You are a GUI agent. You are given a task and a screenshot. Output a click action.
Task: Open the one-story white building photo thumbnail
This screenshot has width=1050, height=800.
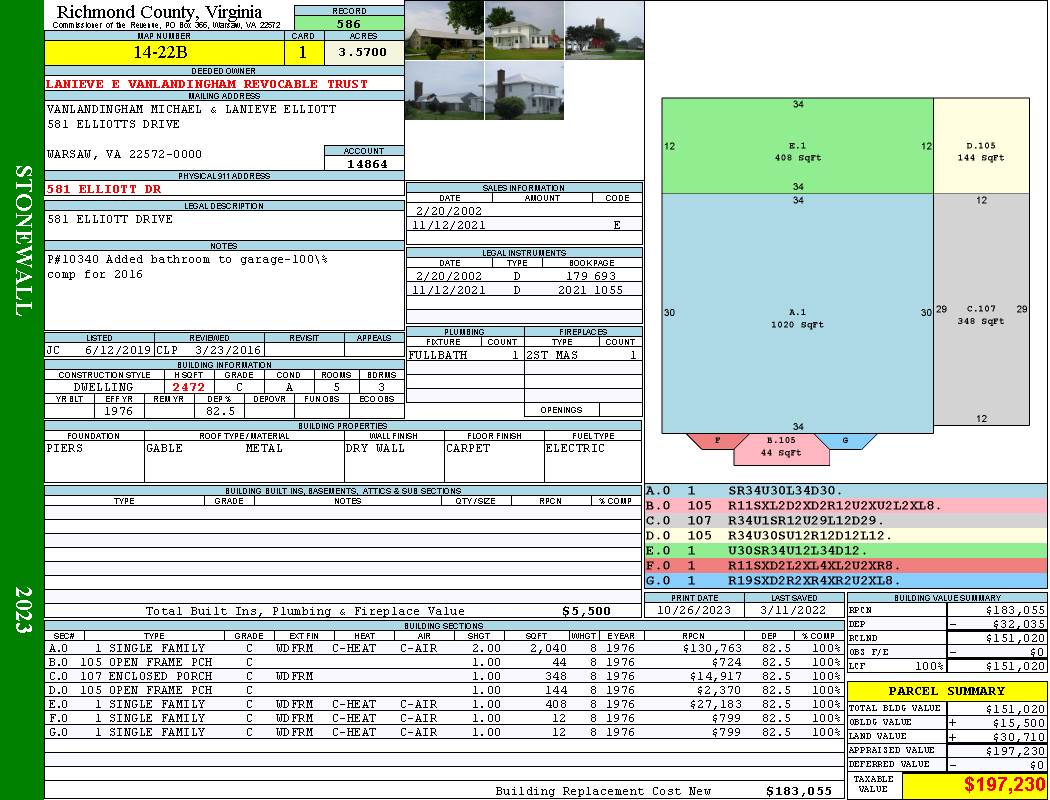click(x=445, y=30)
